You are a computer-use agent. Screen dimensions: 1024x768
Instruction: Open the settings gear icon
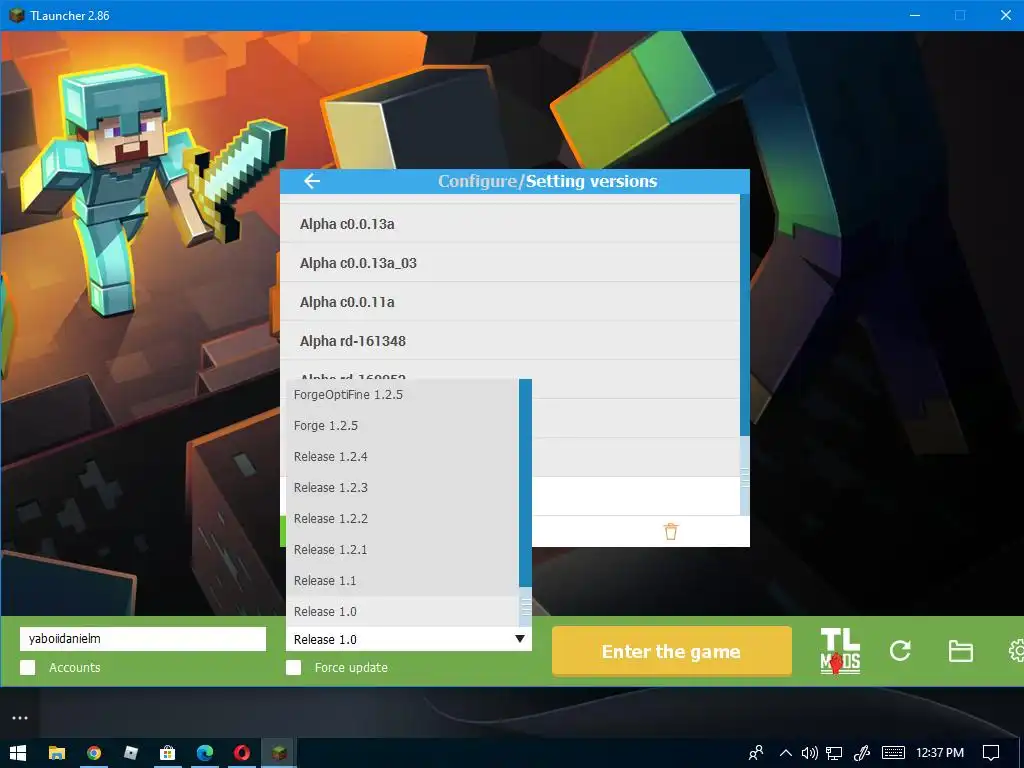pyautogui.click(x=1016, y=650)
